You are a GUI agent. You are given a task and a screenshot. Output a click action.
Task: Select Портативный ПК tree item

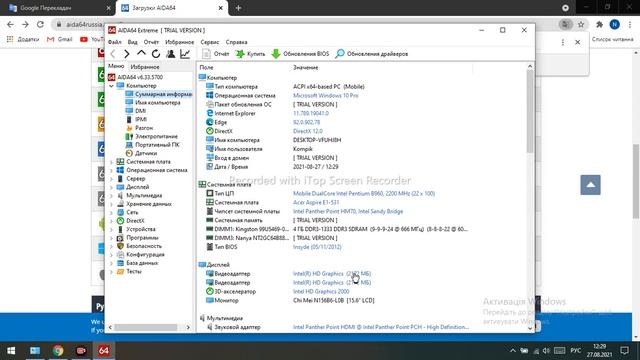coord(152,145)
